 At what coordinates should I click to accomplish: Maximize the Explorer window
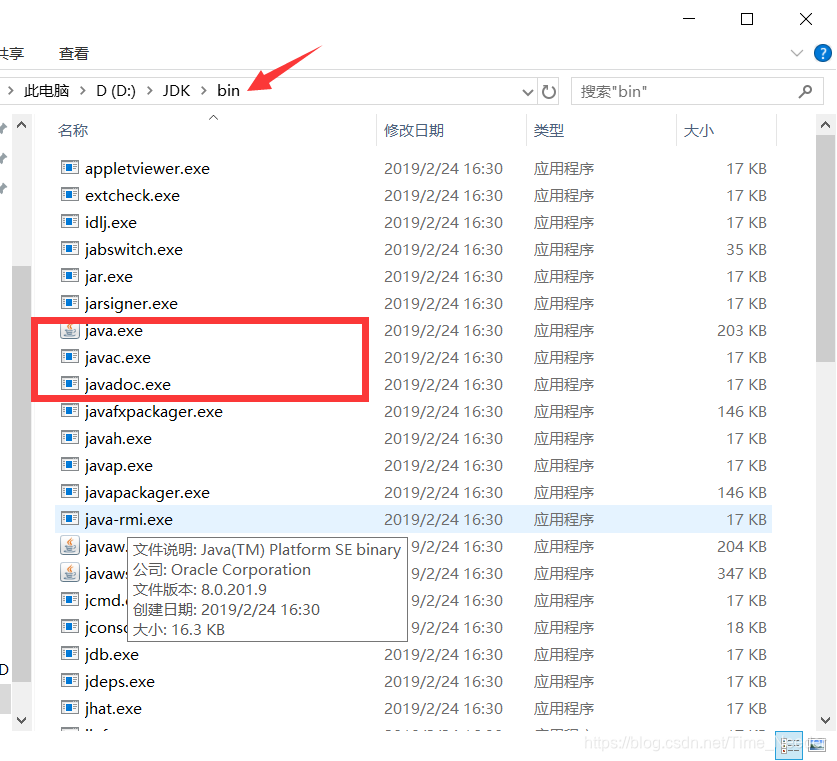(747, 19)
